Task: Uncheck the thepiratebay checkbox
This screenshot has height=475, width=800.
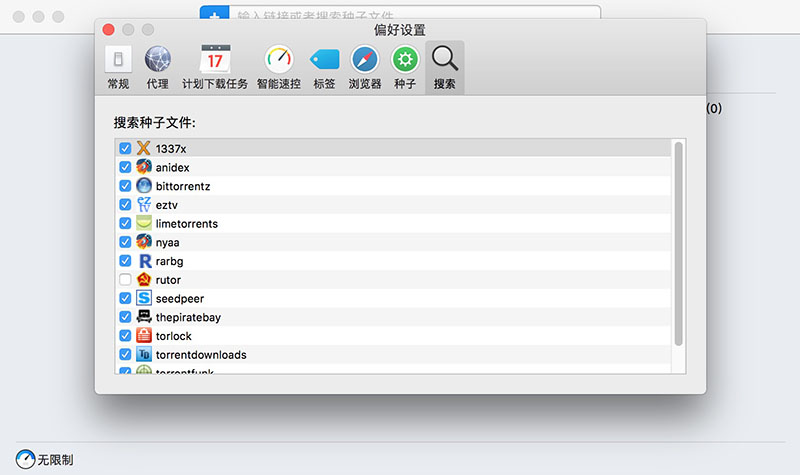Action: (x=125, y=317)
